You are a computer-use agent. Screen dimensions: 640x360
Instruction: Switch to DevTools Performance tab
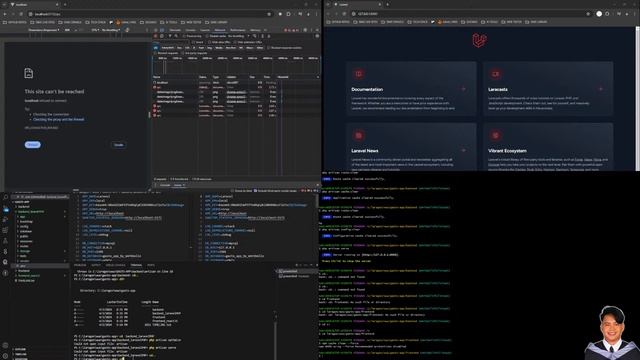(x=238, y=30)
